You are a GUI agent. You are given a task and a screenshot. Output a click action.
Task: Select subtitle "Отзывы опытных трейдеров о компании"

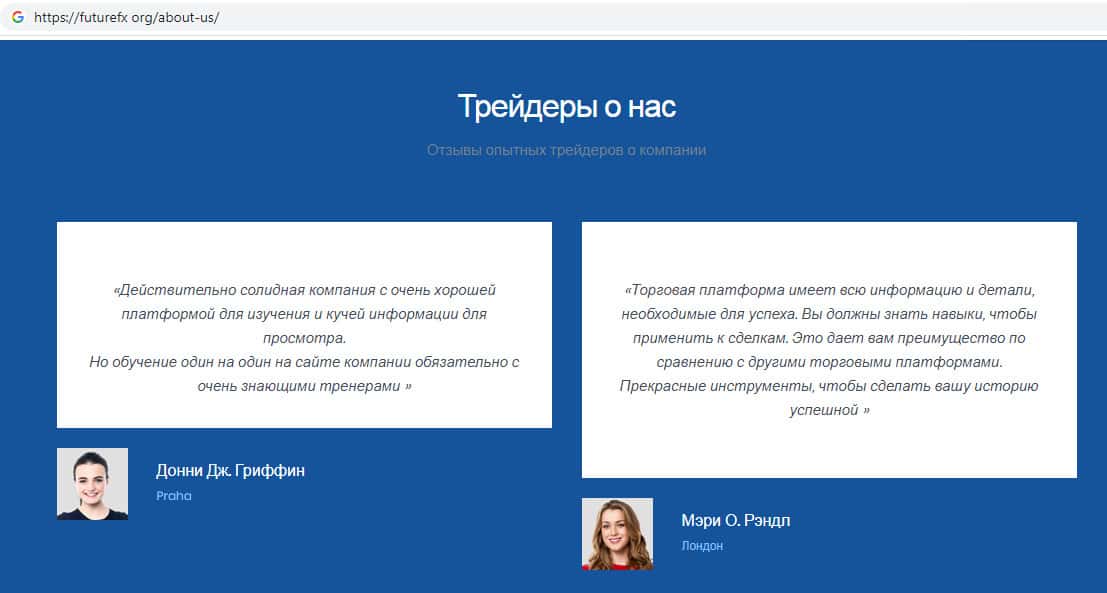[x=566, y=150]
